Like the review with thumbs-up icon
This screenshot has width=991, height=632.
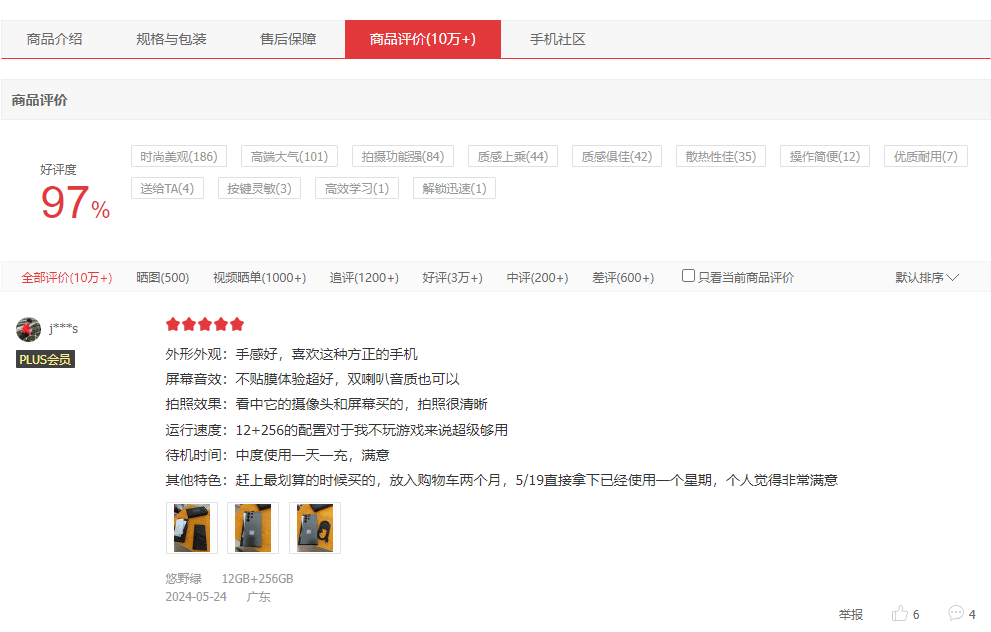pyautogui.click(x=900, y=614)
